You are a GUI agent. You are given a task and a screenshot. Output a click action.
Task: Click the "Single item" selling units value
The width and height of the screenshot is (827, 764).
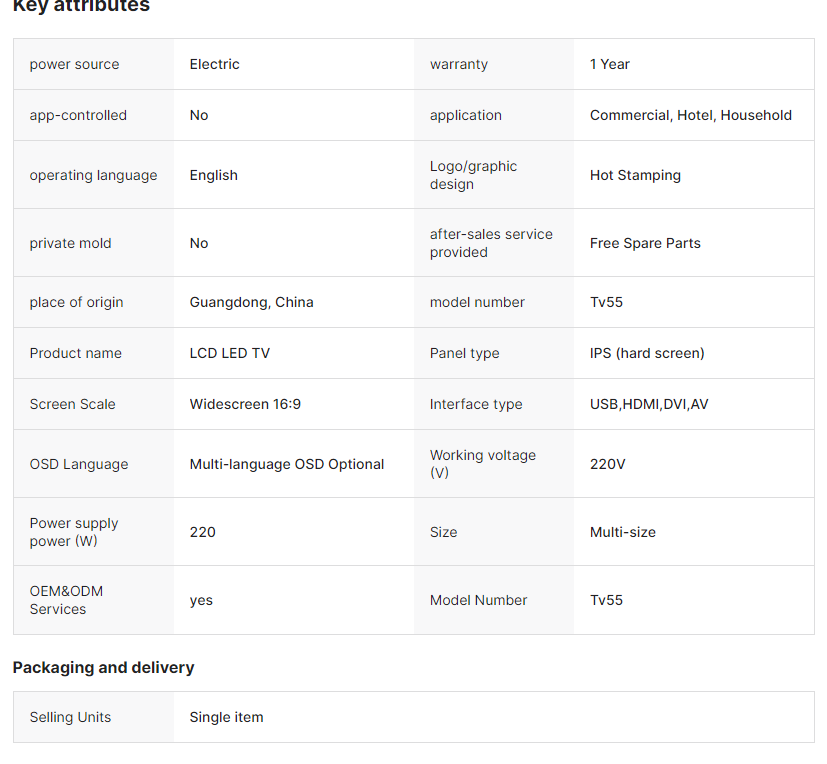(x=226, y=717)
